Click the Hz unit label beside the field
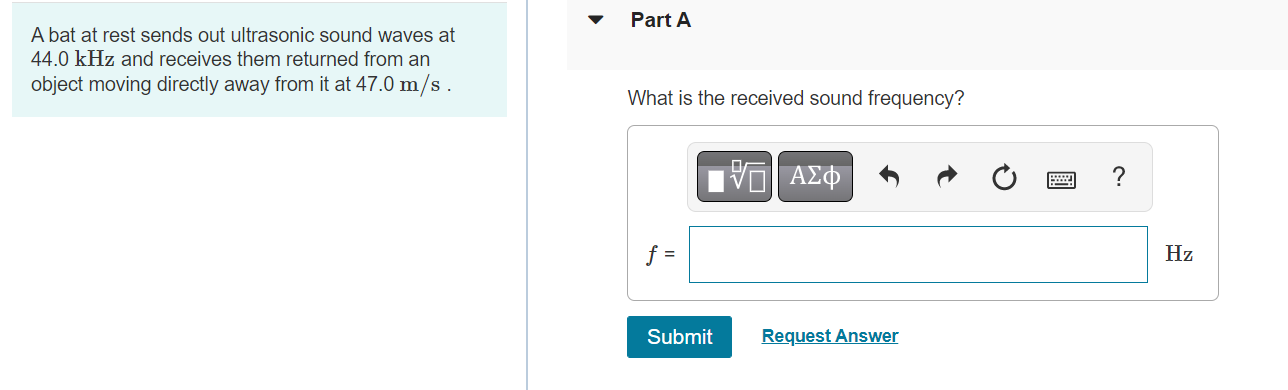This screenshot has height=390, width=1288. pos(1179,255)
